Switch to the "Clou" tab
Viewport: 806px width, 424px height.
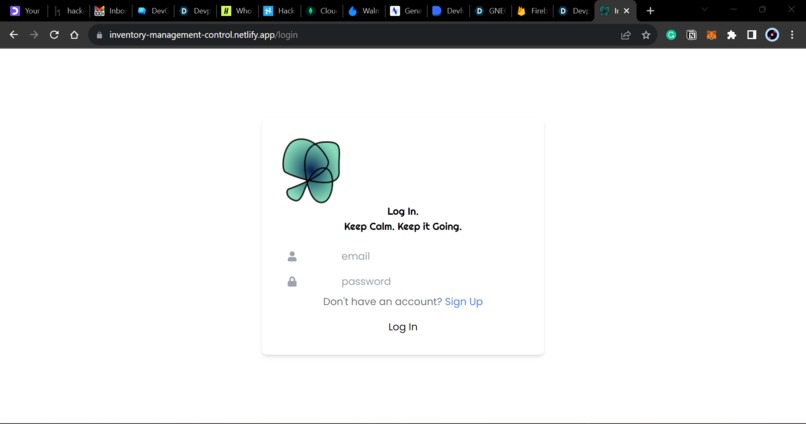click(321, 11)
